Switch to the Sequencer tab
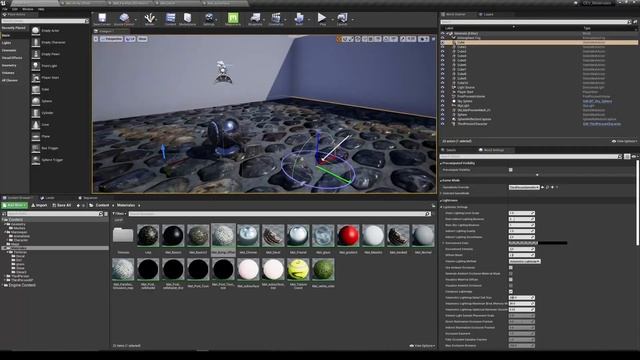 point(88,198)
